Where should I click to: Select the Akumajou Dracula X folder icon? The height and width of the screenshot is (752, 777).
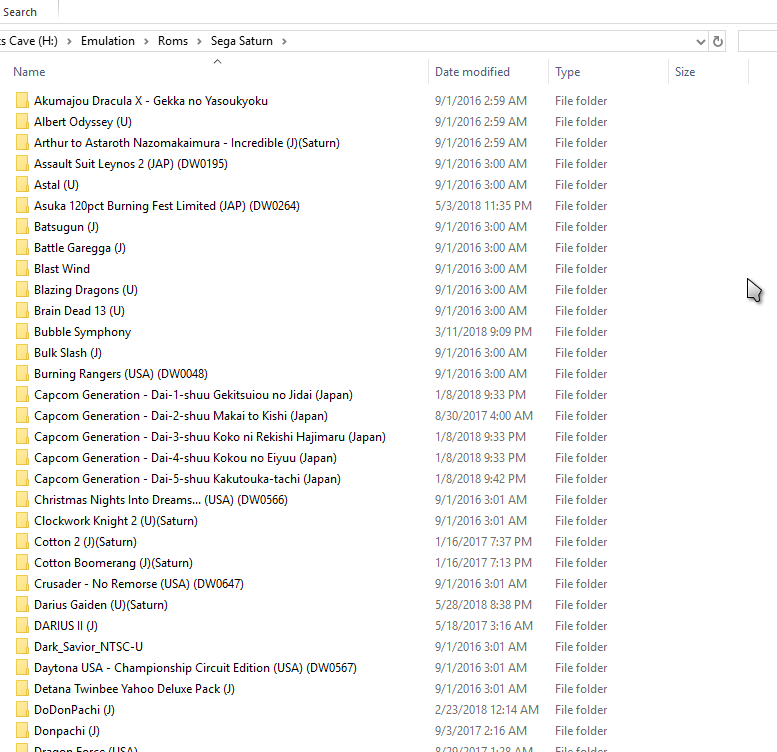22,101
